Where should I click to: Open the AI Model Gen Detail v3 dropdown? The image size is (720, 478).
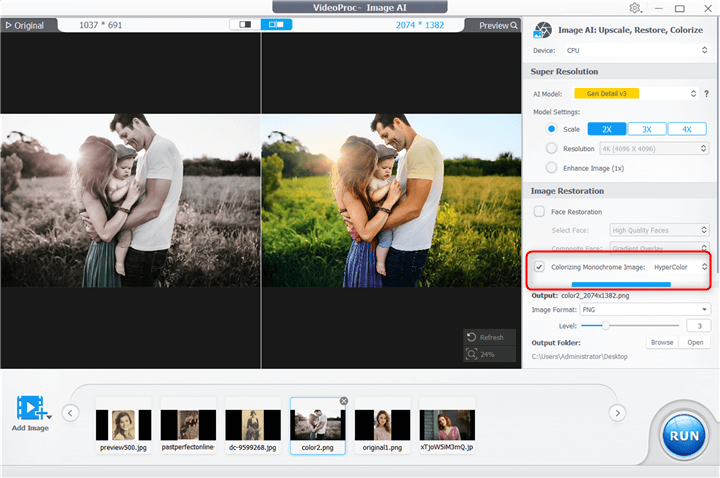[x=634, y=93]
